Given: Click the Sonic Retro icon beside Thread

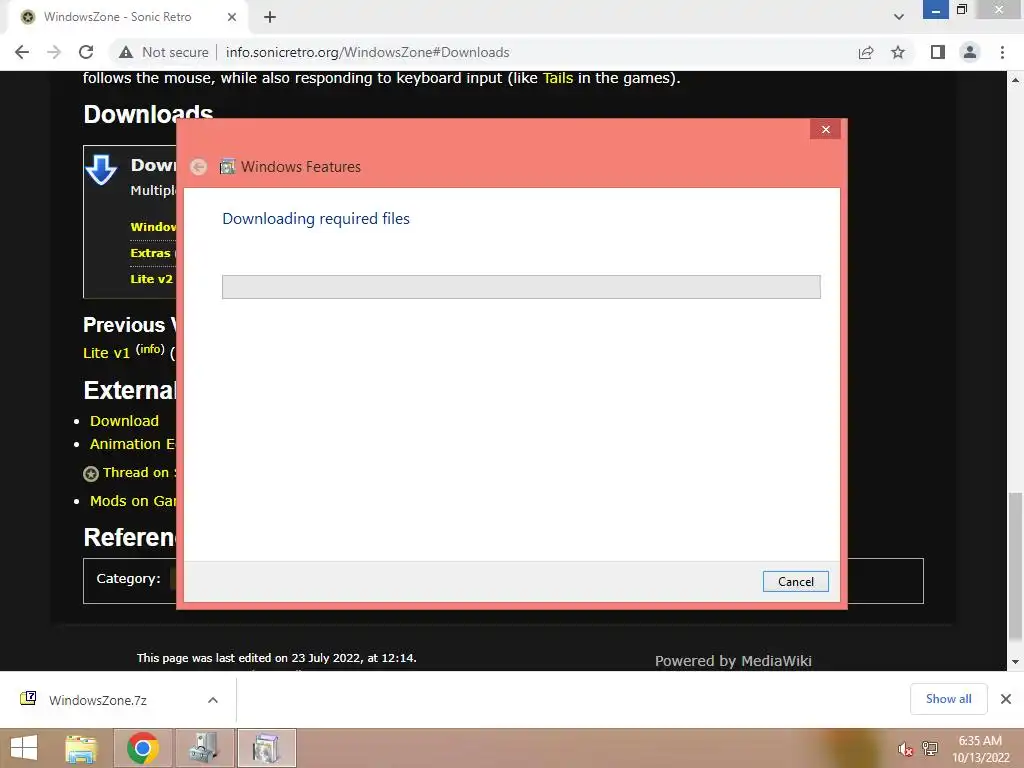Looking at the screenshot, I should 91,473.
